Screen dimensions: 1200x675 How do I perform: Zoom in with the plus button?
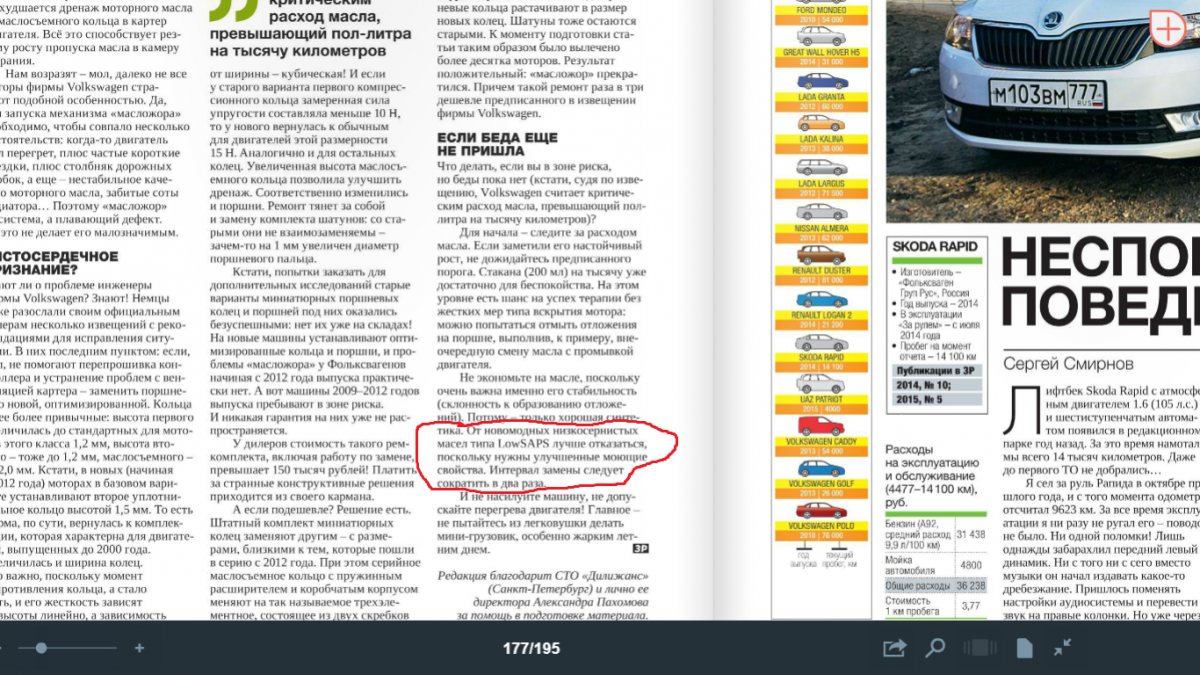(x=139, y=648)
